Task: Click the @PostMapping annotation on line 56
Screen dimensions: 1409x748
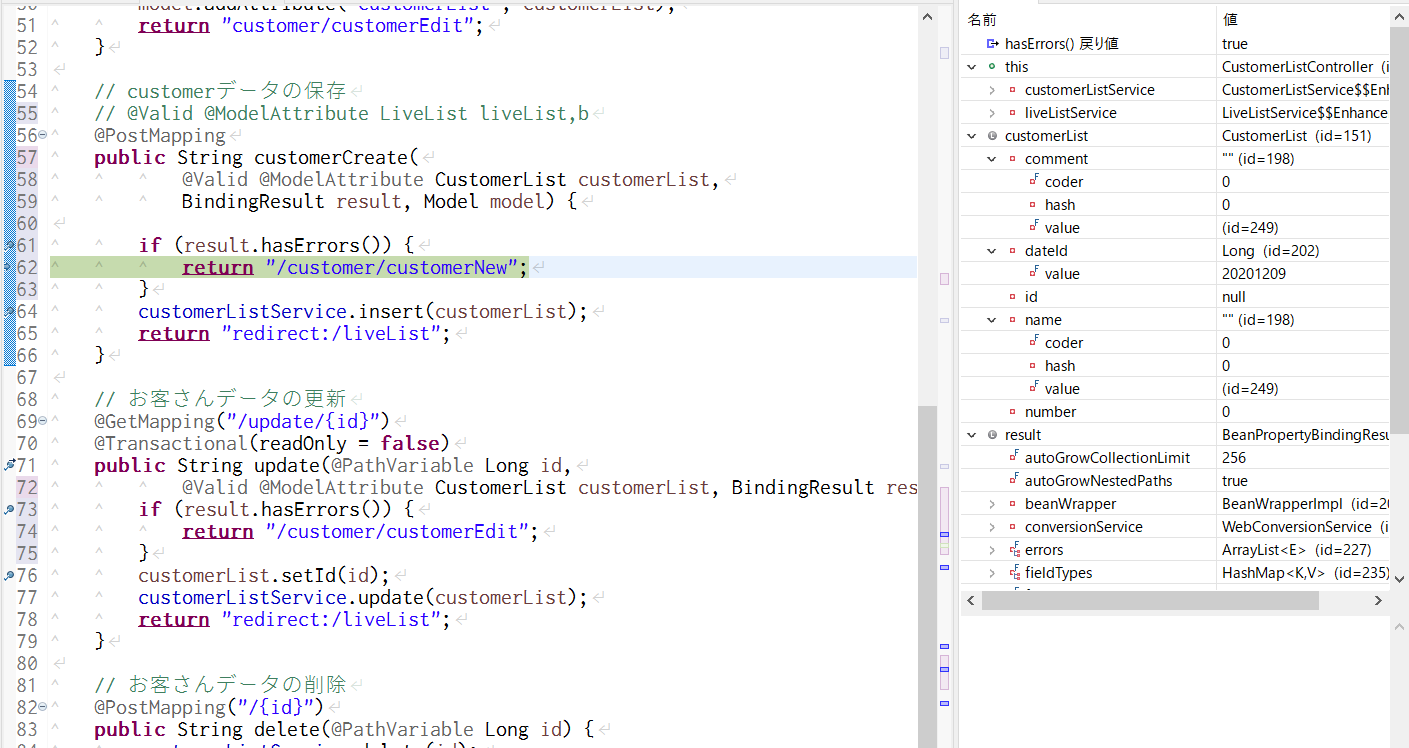Action: [x=160, y=136]
